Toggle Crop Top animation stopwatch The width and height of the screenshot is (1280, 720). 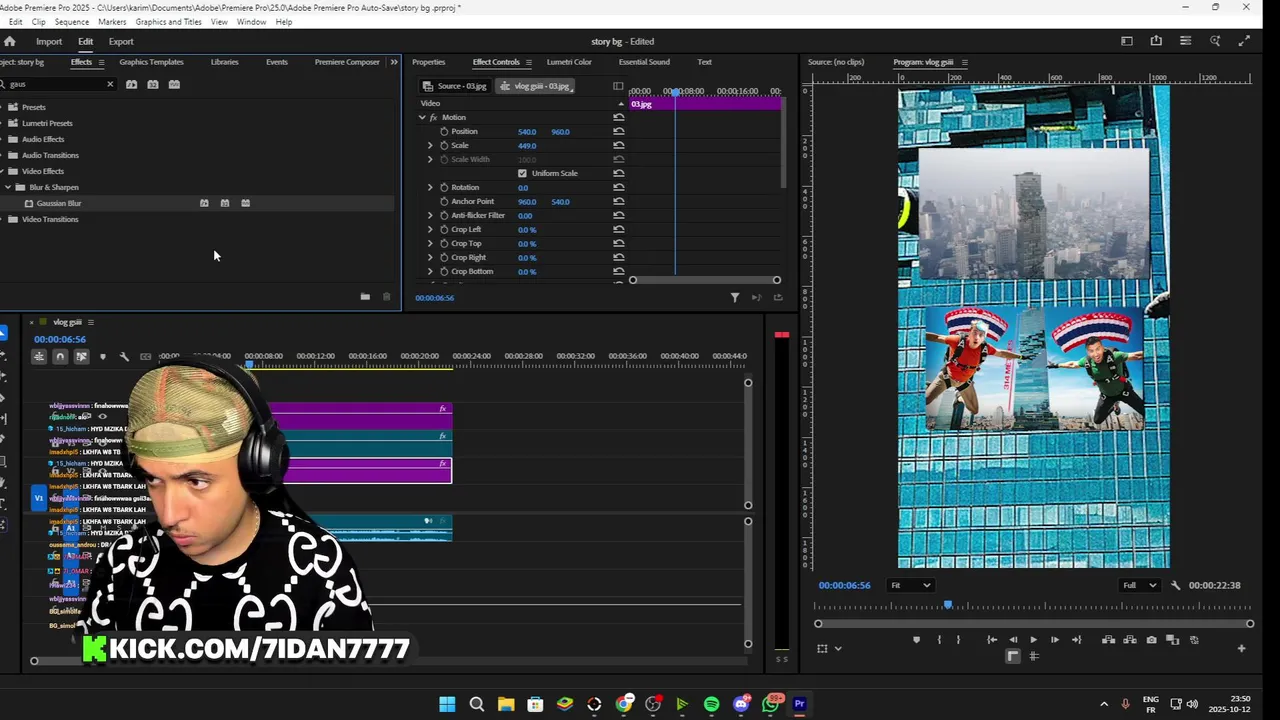444,243
